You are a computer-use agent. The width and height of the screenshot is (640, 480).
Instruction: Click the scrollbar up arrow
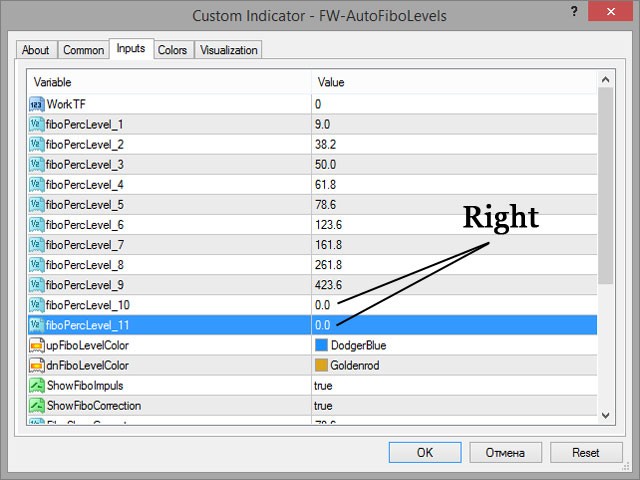tap(606, 80)
